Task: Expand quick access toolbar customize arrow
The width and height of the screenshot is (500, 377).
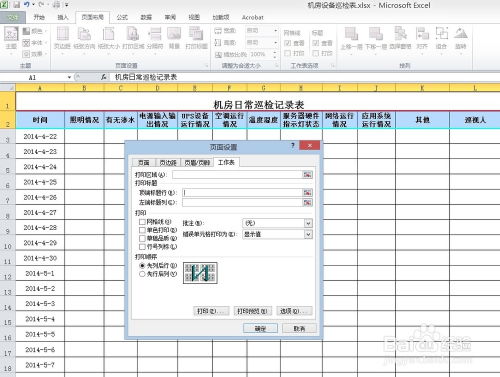Action: 67,5
